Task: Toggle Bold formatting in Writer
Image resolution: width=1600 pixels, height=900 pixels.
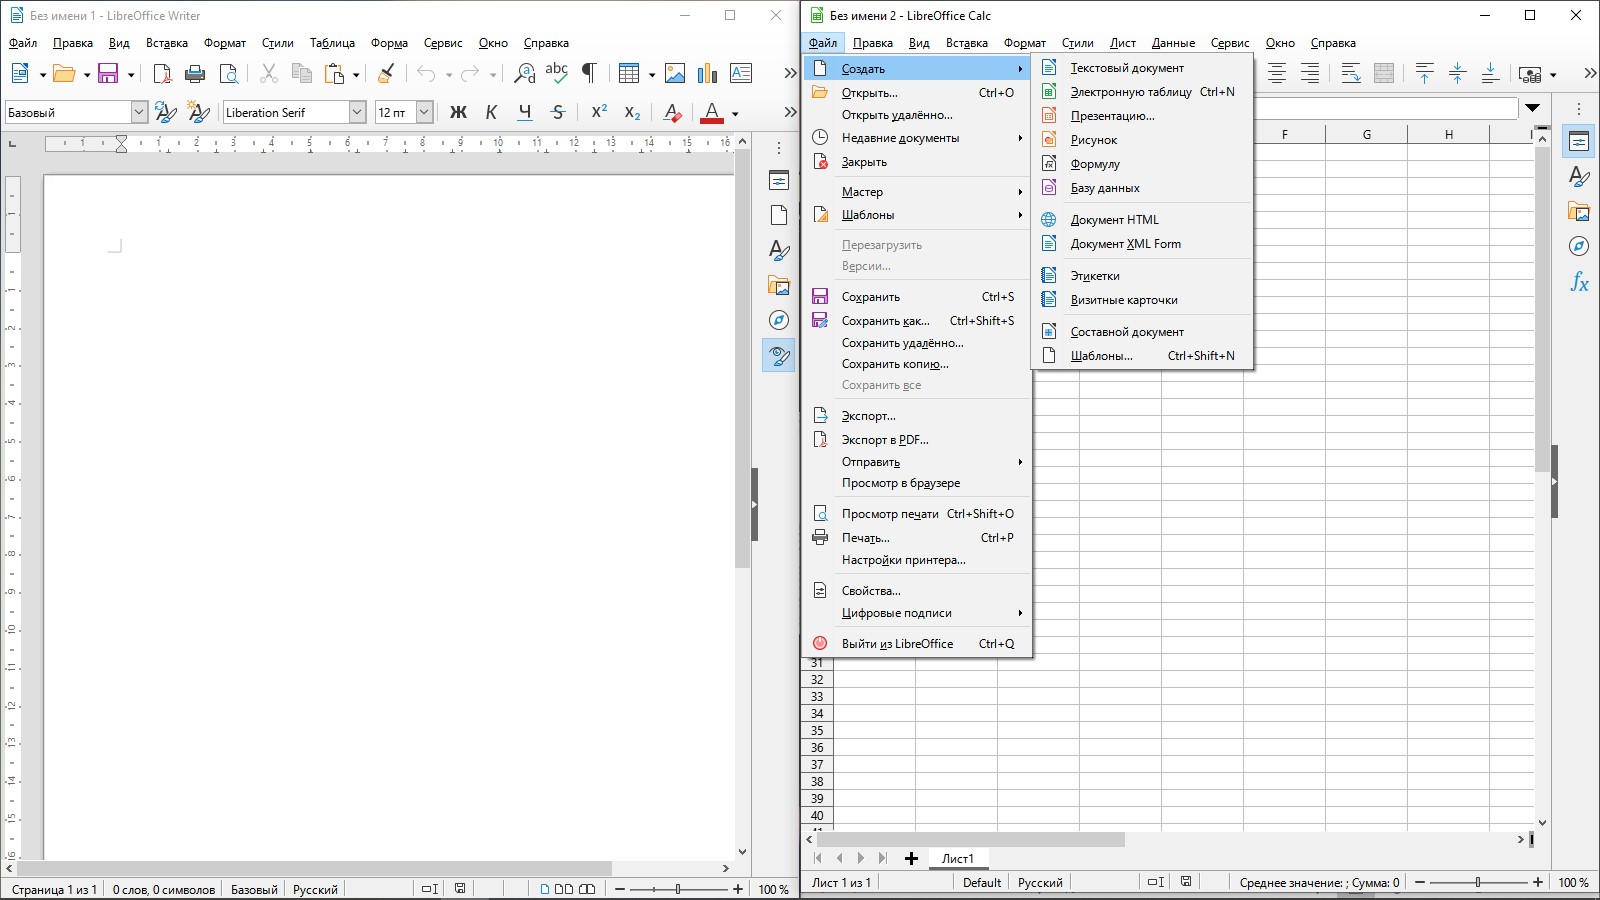Action: (x=458, y=112)
